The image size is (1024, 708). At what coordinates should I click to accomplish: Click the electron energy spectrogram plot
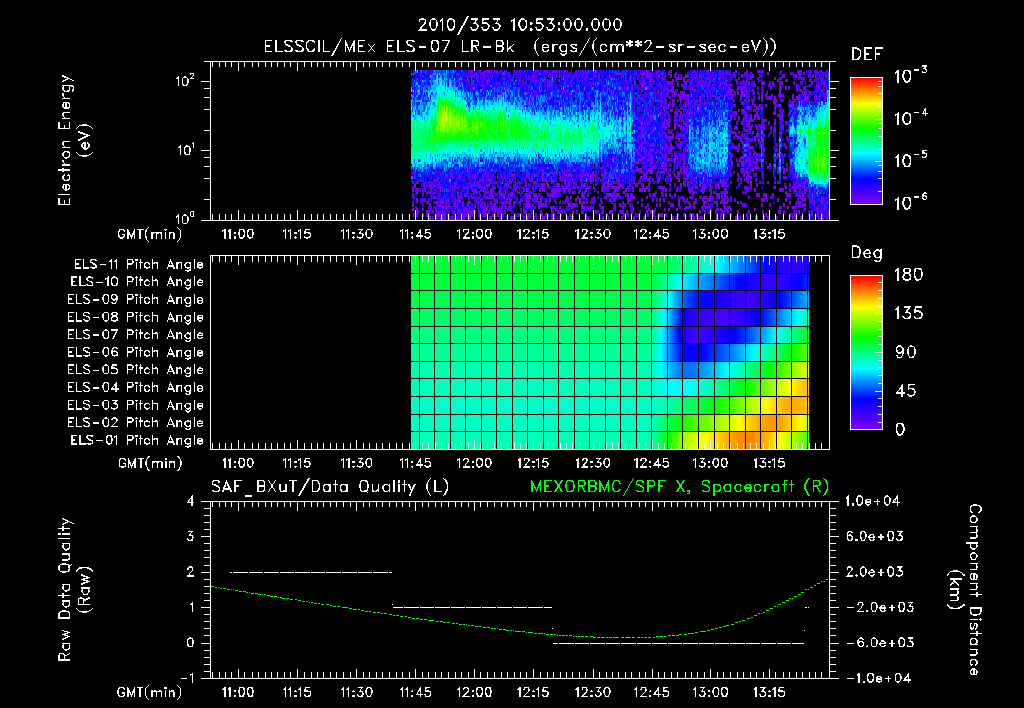[x=520, y=140]
